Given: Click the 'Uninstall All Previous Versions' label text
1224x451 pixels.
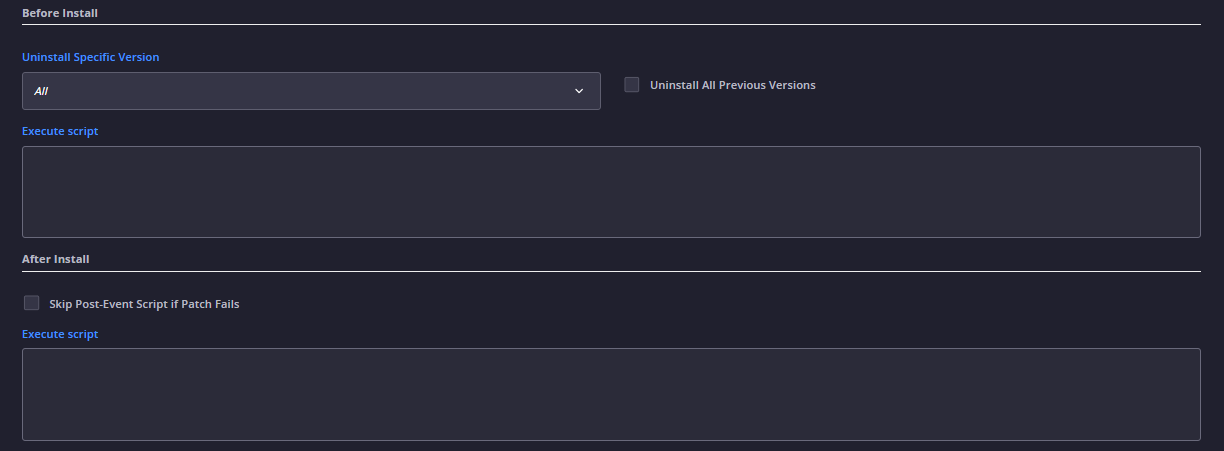Looking at the screenshot, I should (x=733, y=85).
